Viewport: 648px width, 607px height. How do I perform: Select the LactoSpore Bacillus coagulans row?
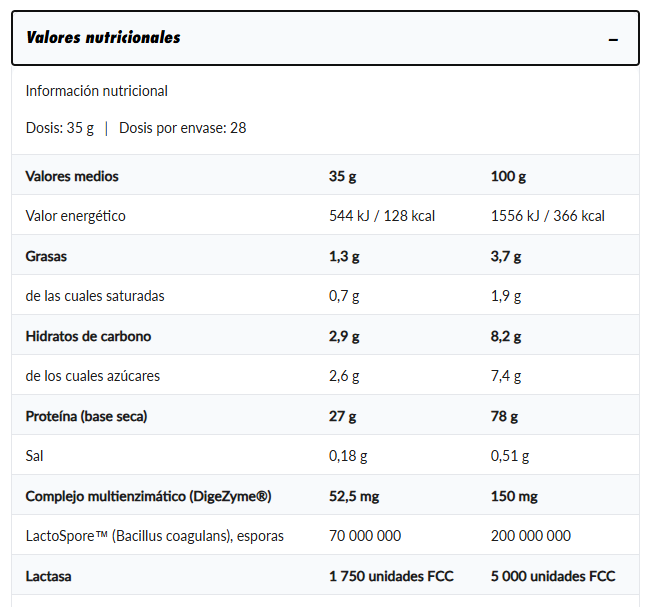[x=325, y=536]
